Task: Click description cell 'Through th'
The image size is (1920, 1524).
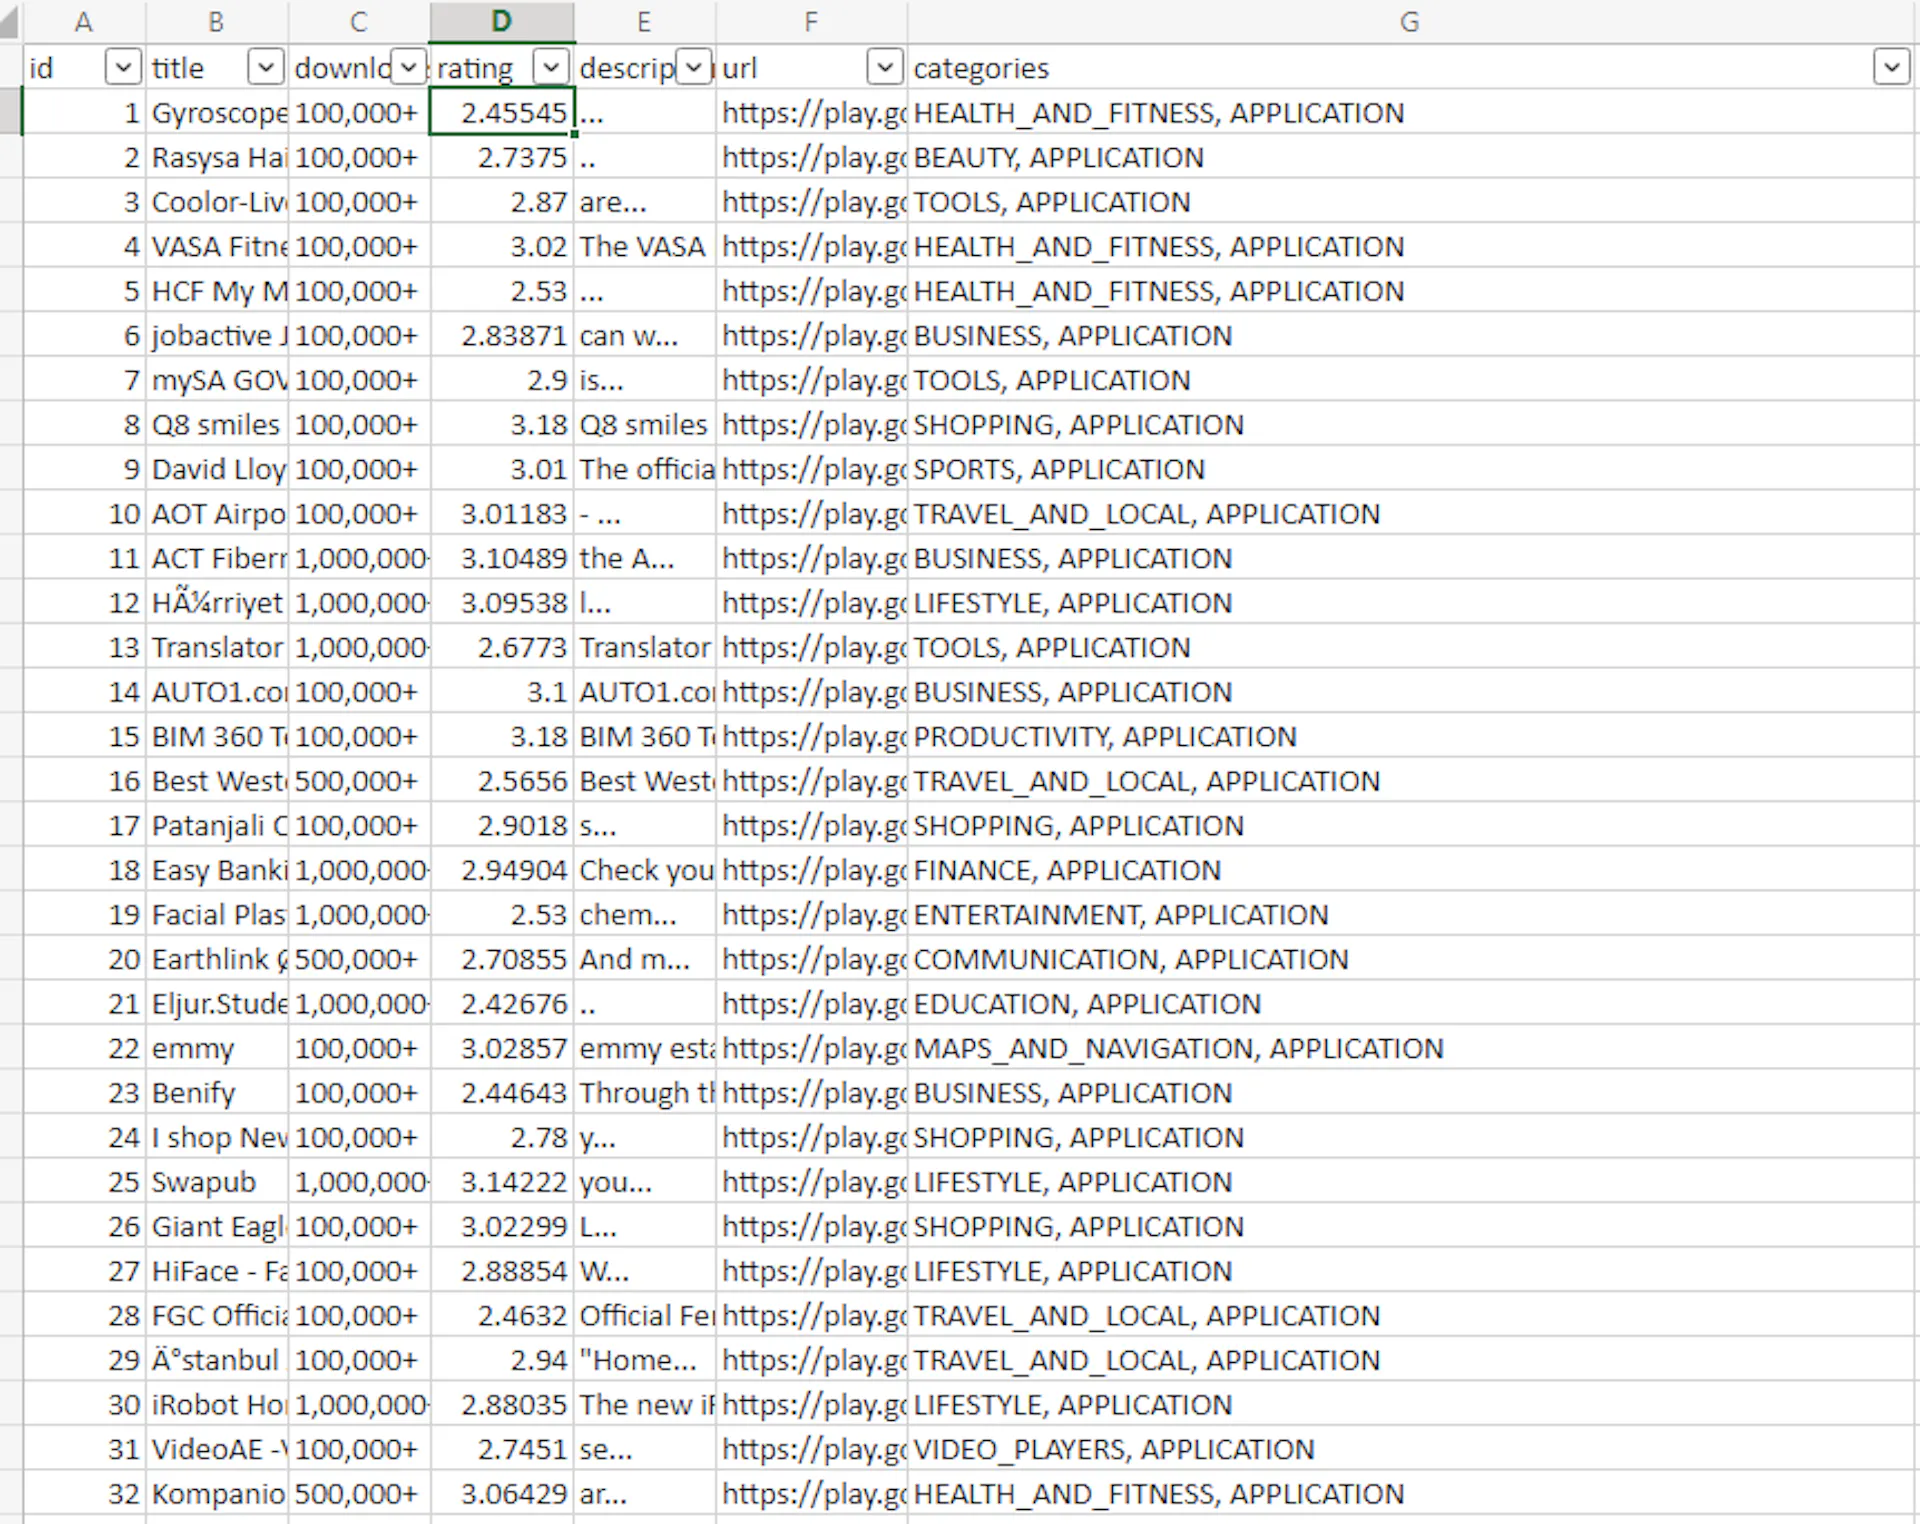Action: coord(645,1092)
